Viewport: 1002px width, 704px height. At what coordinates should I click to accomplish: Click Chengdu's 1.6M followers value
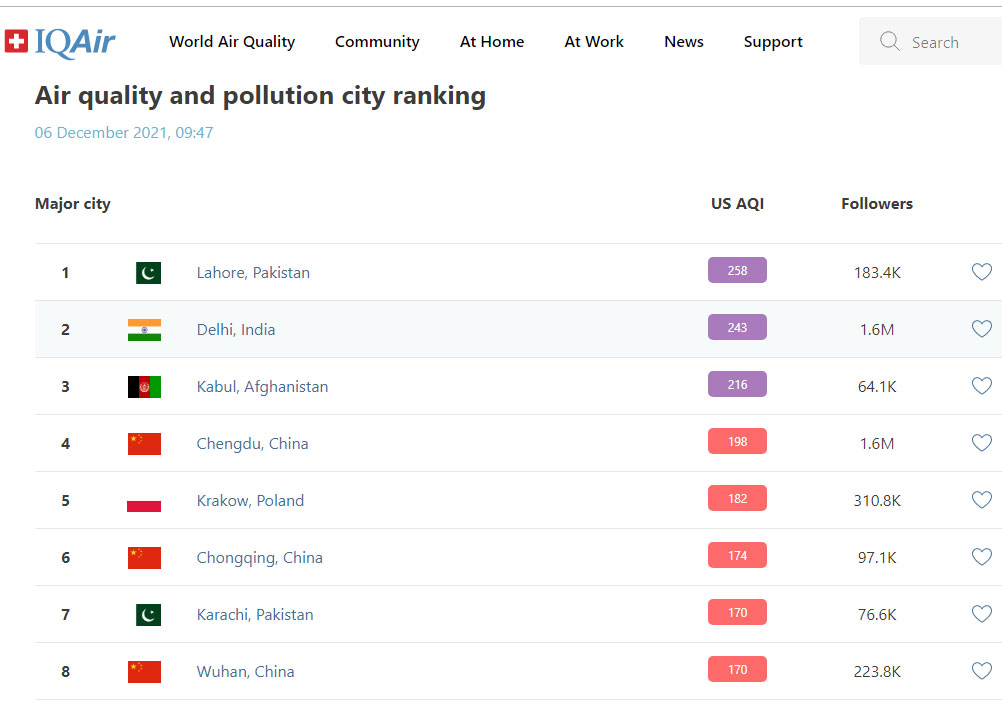pos(877,443)
